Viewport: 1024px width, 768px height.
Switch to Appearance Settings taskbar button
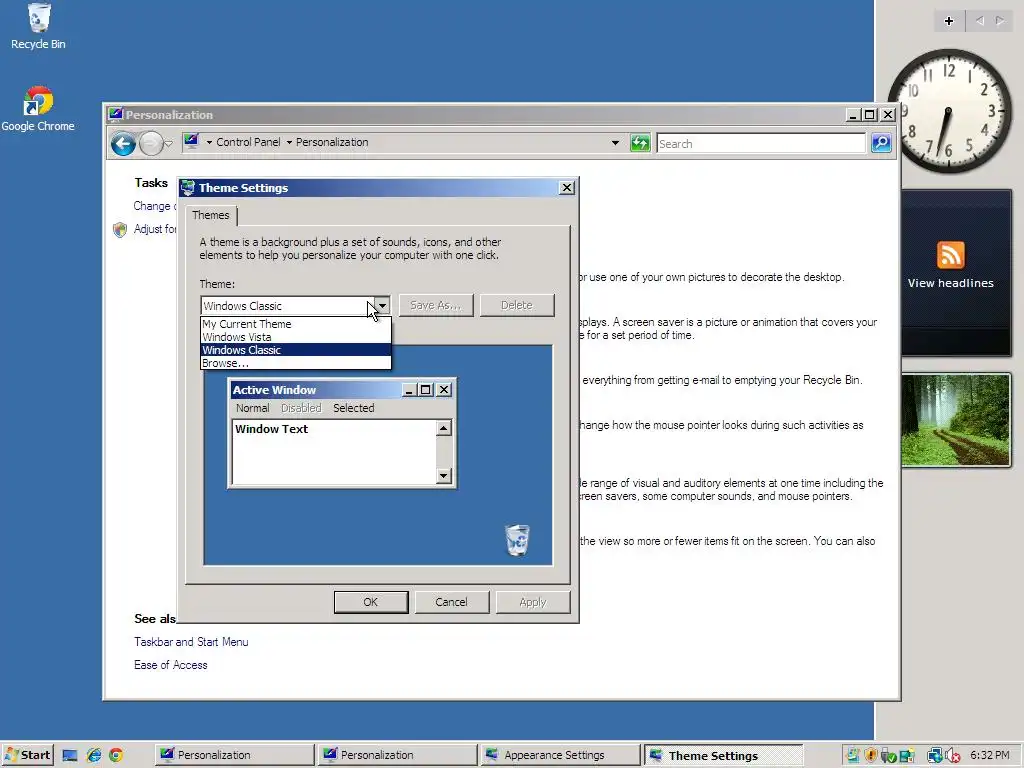click(559, 755)
